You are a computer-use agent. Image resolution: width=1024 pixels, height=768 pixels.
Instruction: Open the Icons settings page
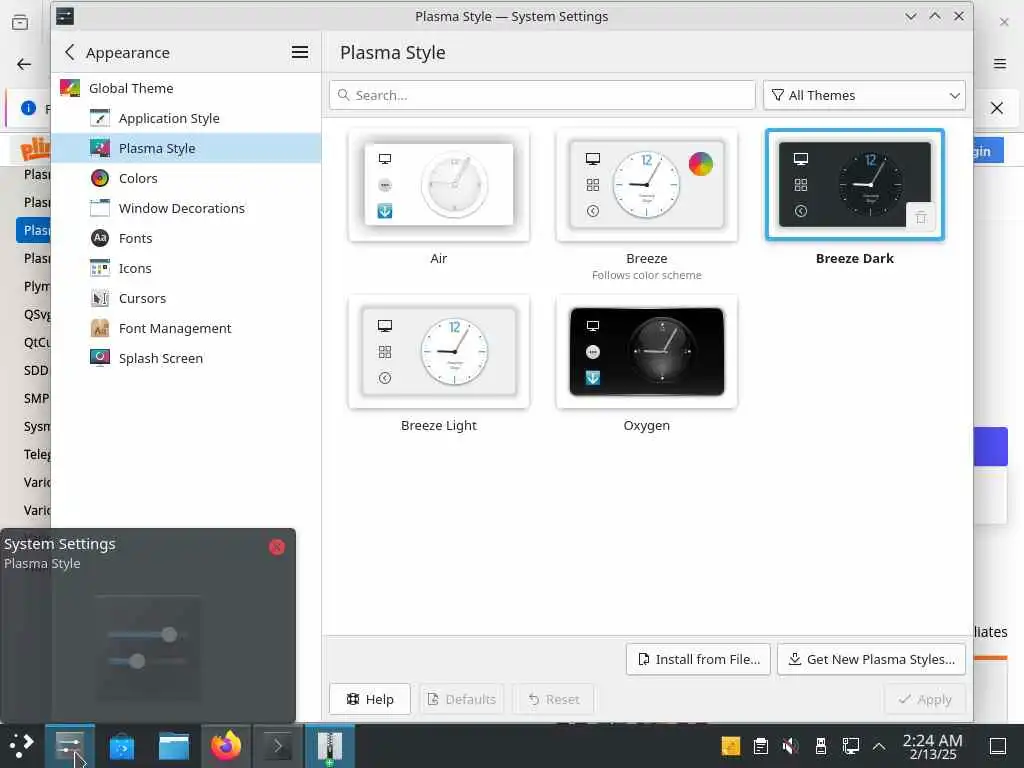tap(185, 268)
